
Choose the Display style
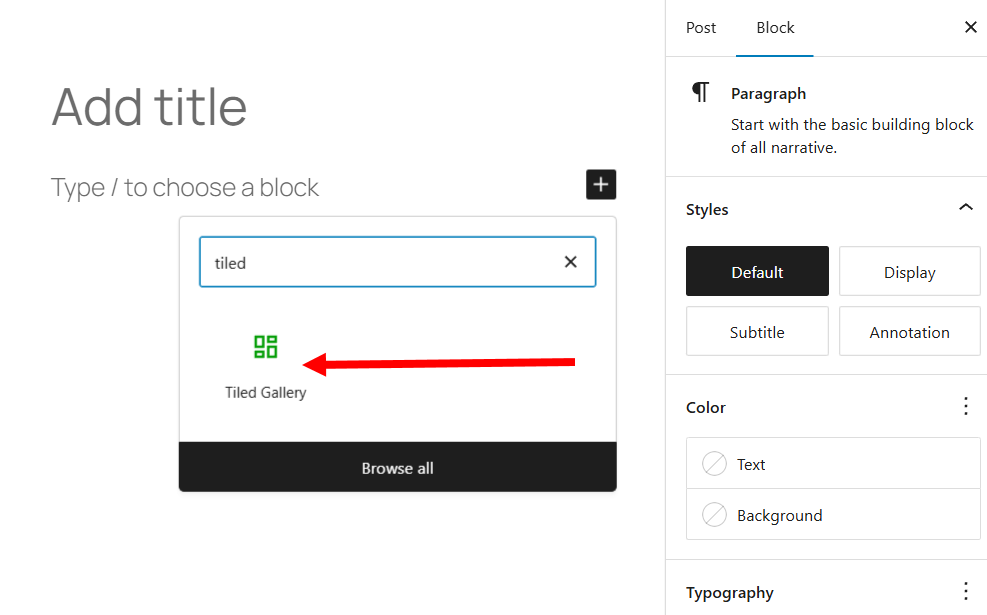point(909,272)
